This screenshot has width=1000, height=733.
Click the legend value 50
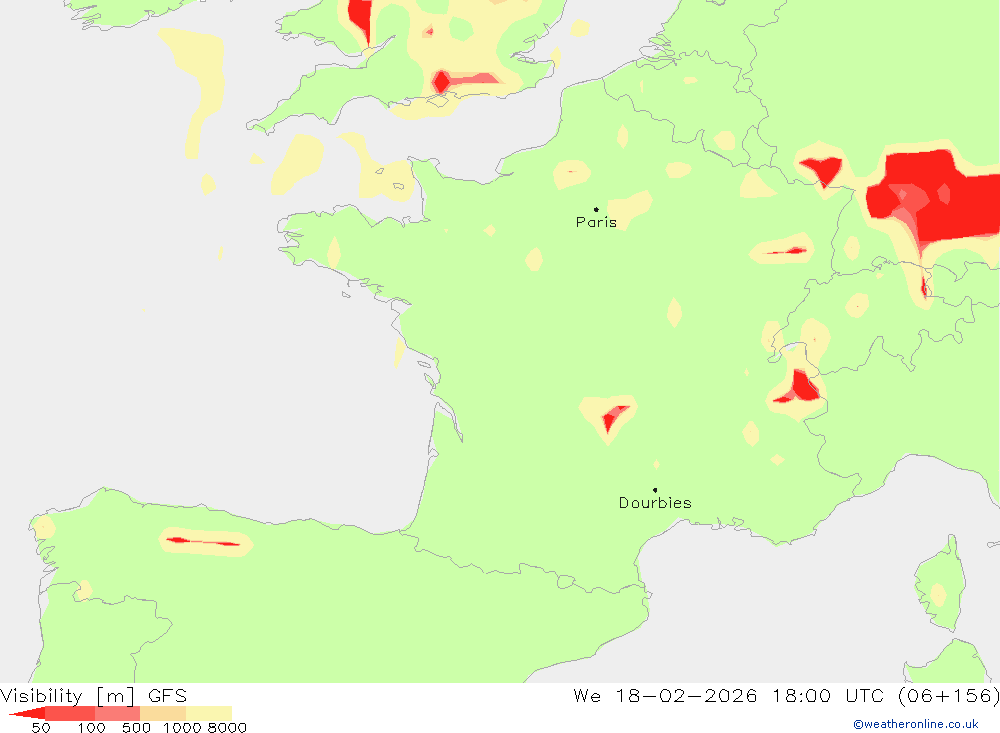pos(41,727)
